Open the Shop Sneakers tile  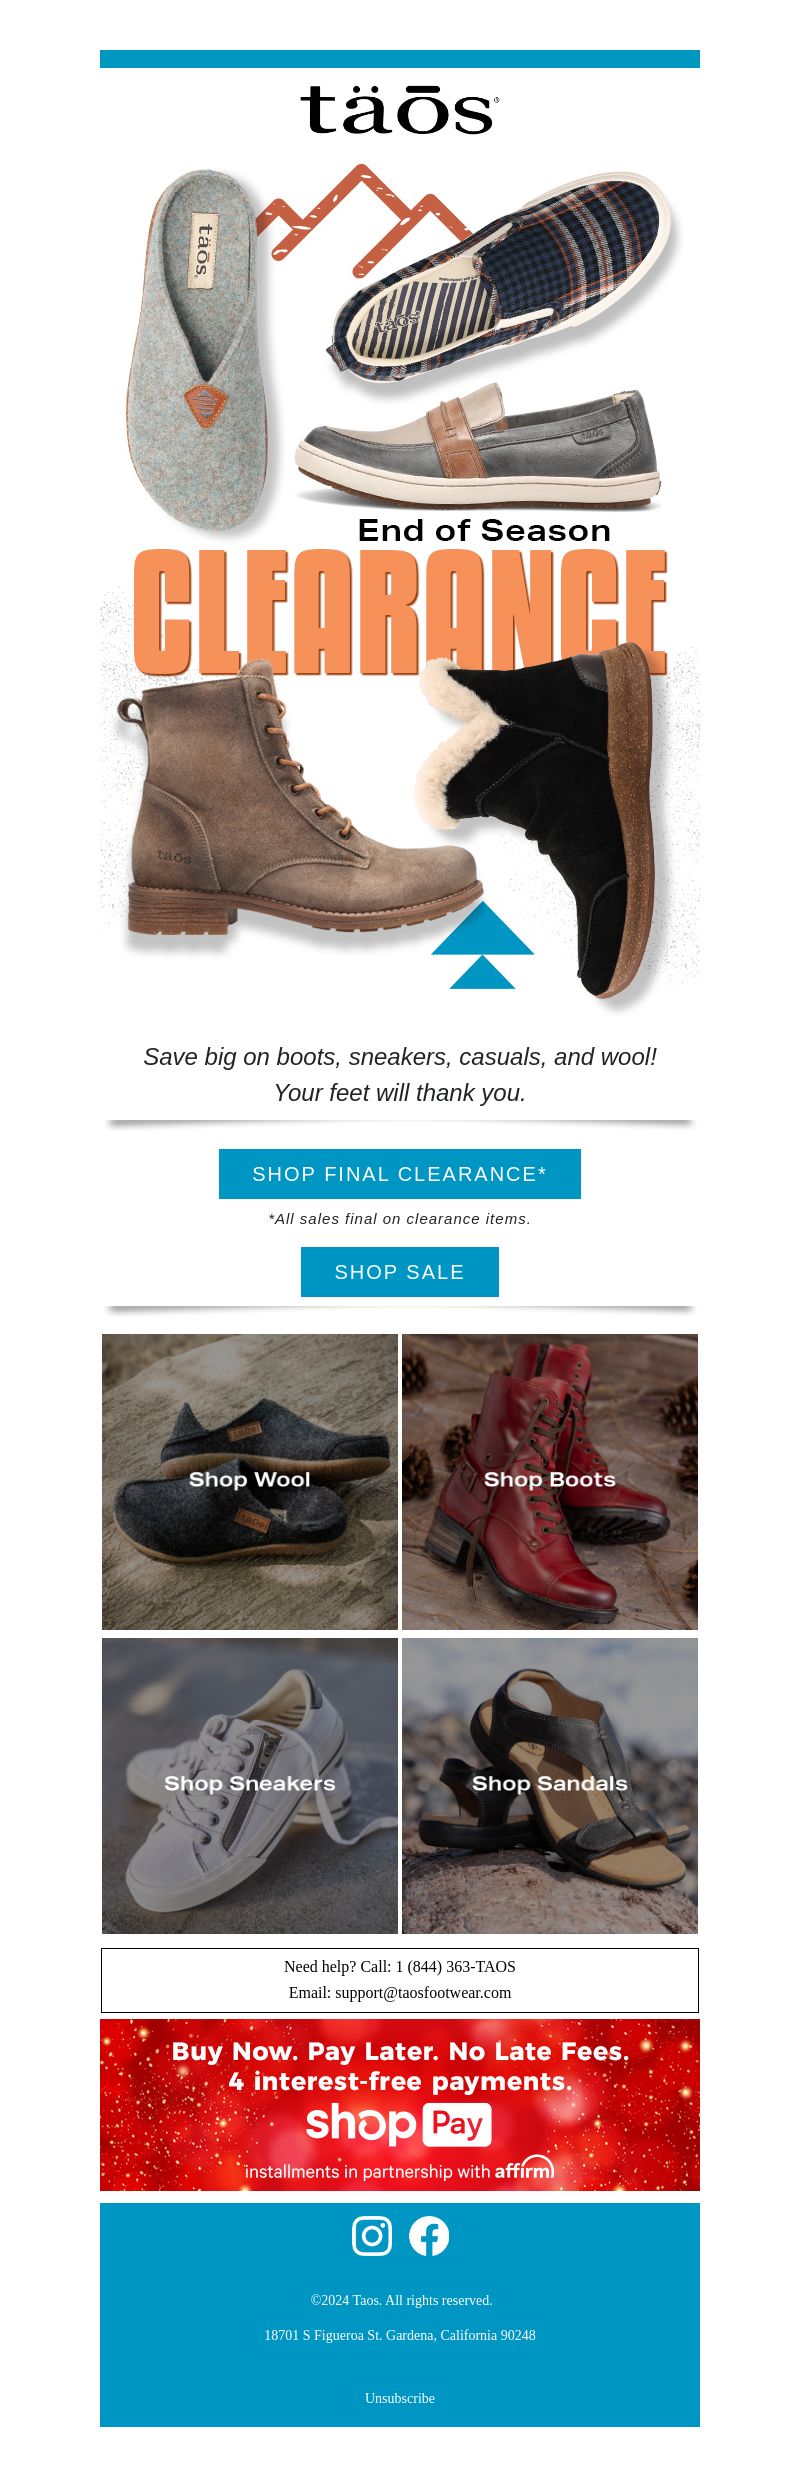pyautogui.click(x=250, y=1786)
